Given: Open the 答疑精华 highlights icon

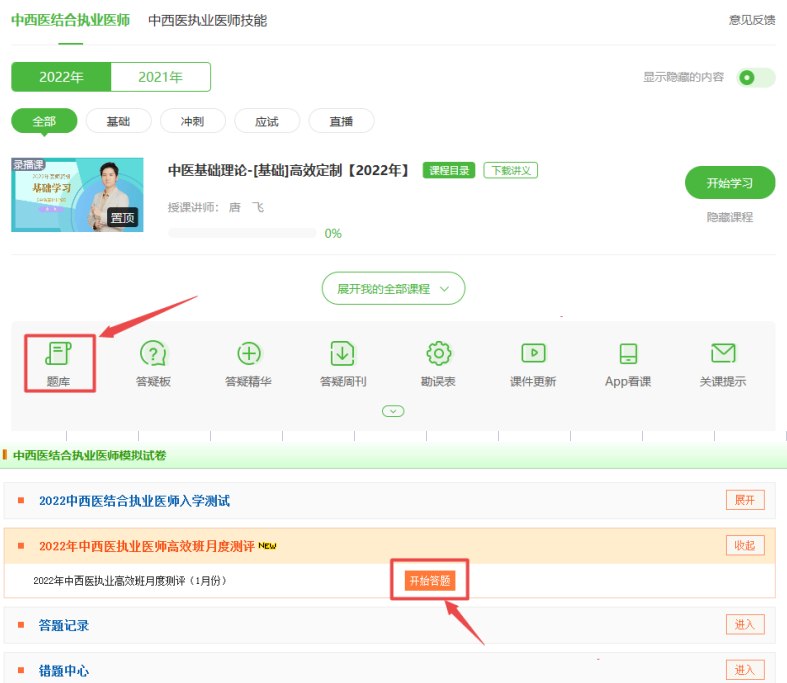Looking at the screenshot, I should click(248, 355).
